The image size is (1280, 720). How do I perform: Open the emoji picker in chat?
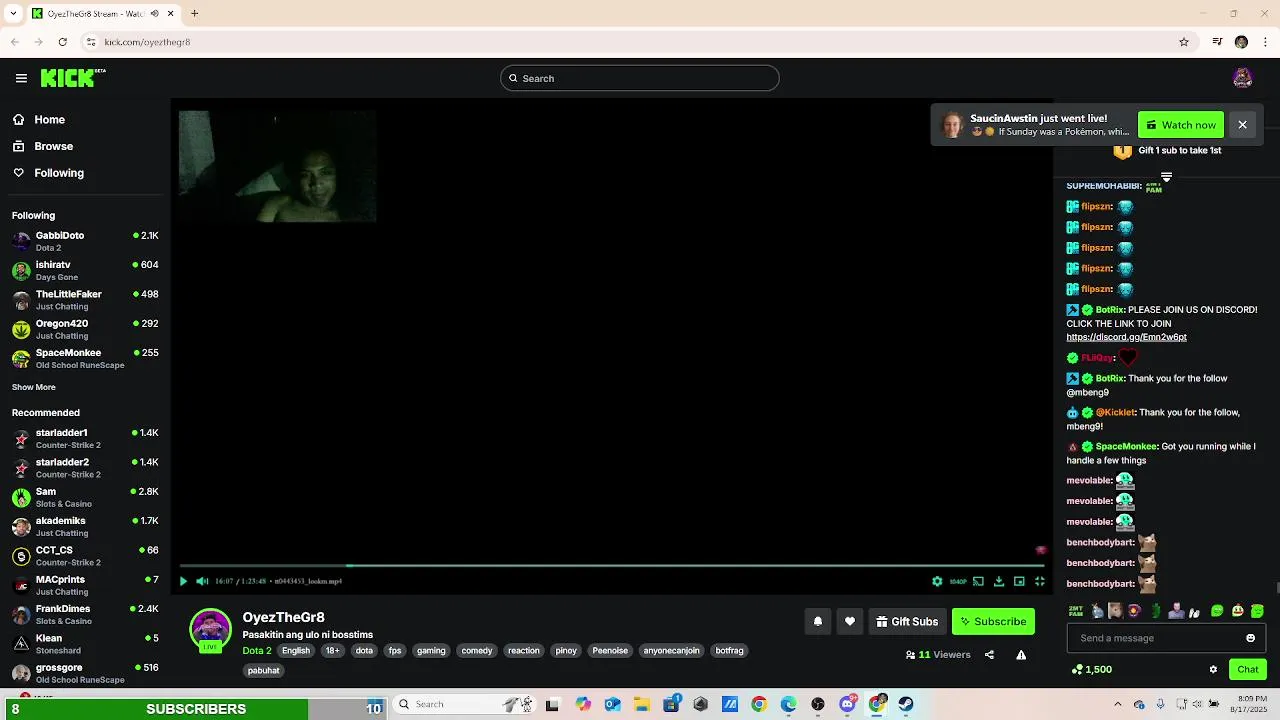pos(1250,638)
